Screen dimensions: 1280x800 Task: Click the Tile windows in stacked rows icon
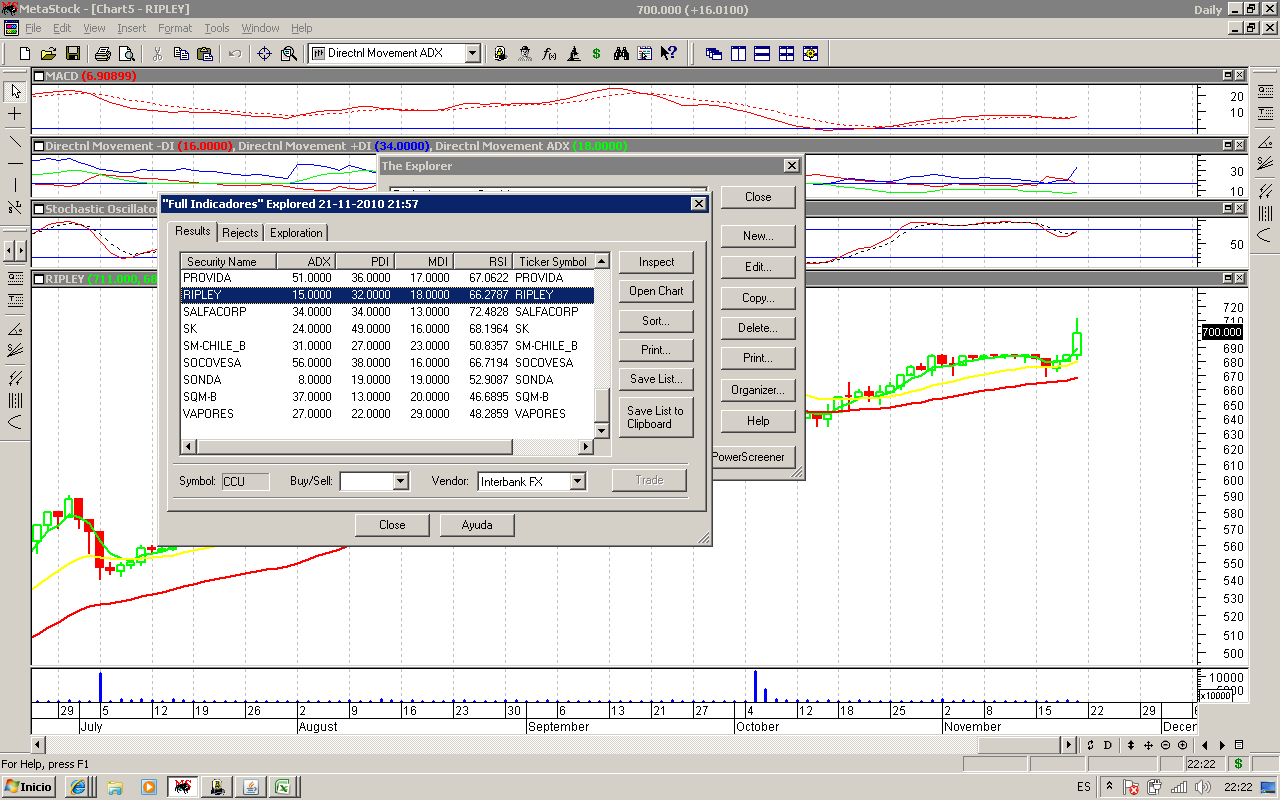point(762,53)
